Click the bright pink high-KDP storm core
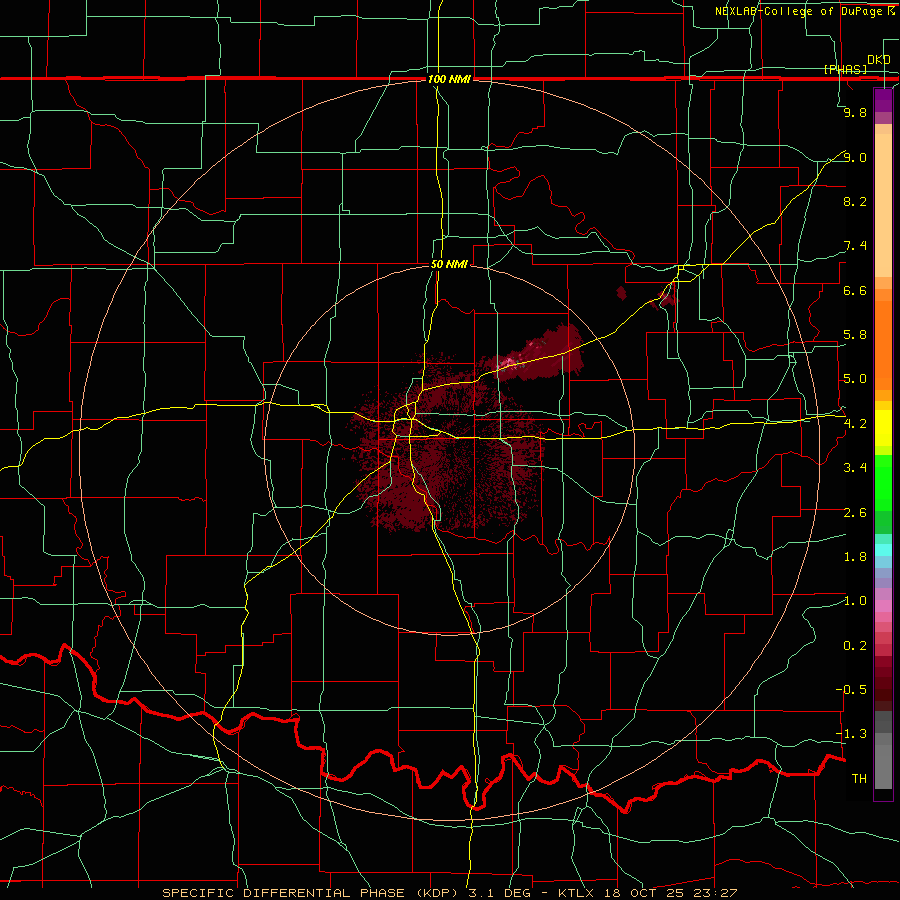900x900 pixels. pos(509,362)
